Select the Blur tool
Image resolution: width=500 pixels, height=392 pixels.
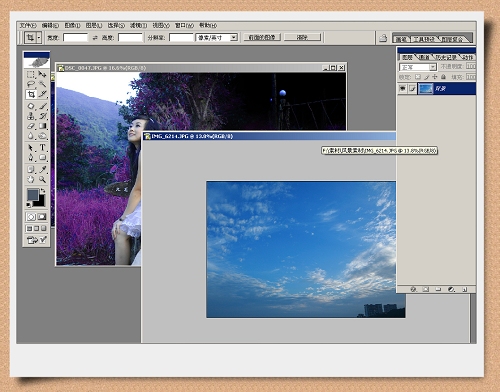coord(31,136)
